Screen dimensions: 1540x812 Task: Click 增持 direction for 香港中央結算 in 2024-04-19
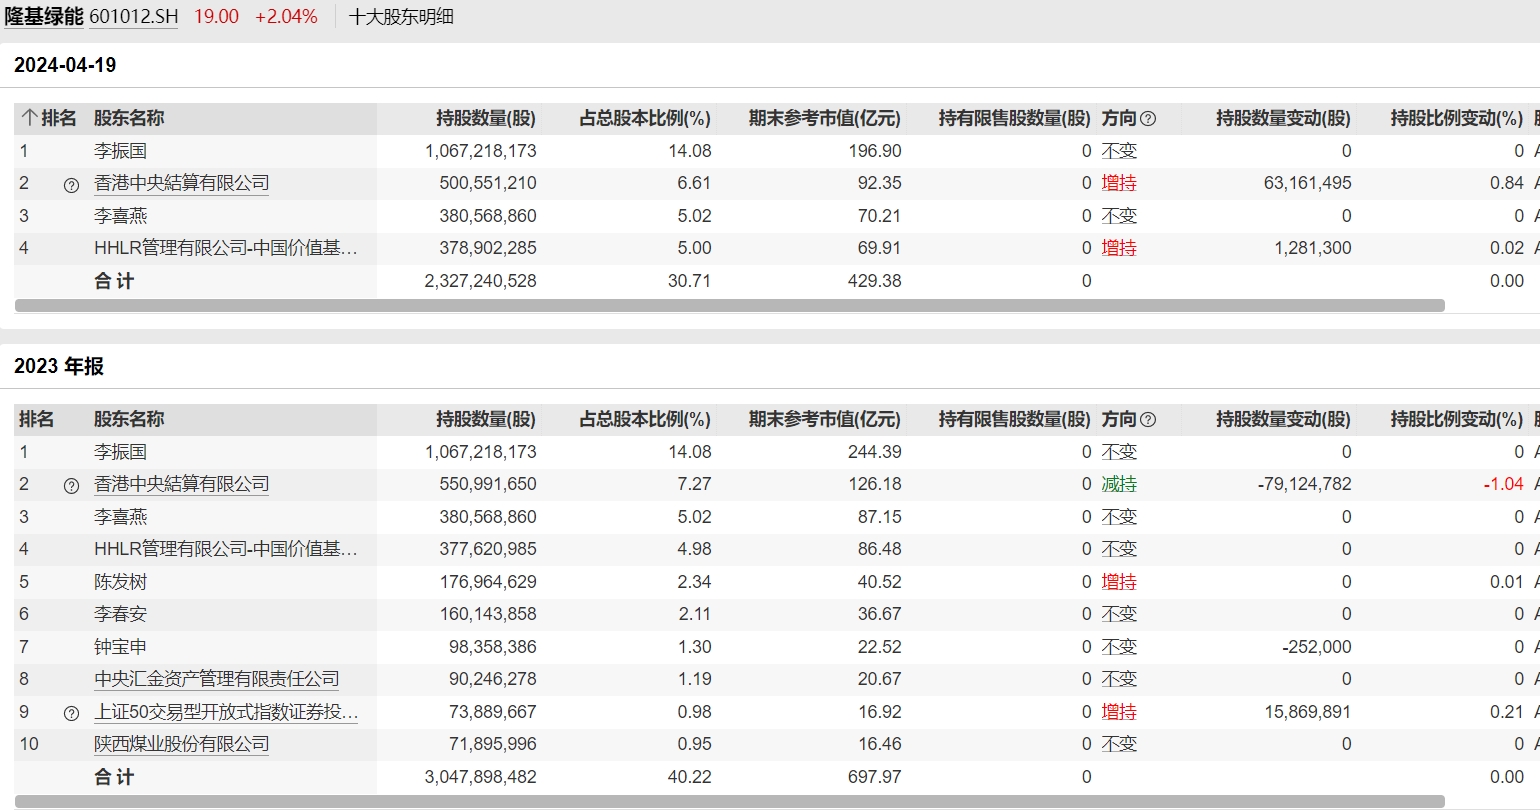point(1119,183)
